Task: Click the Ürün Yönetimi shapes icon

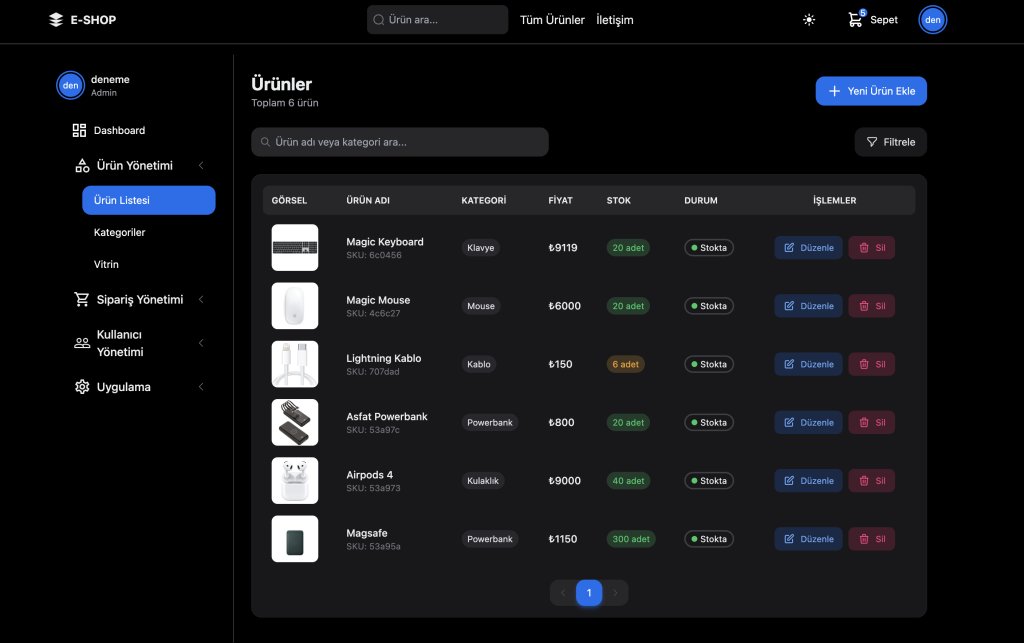Action: (x=82, y=166)
